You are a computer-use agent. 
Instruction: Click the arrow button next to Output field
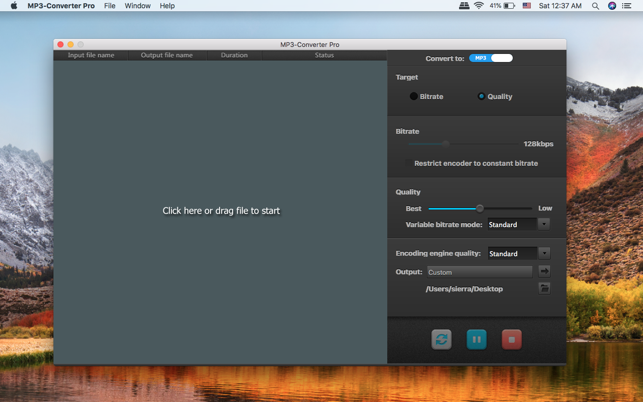[544, 271]
